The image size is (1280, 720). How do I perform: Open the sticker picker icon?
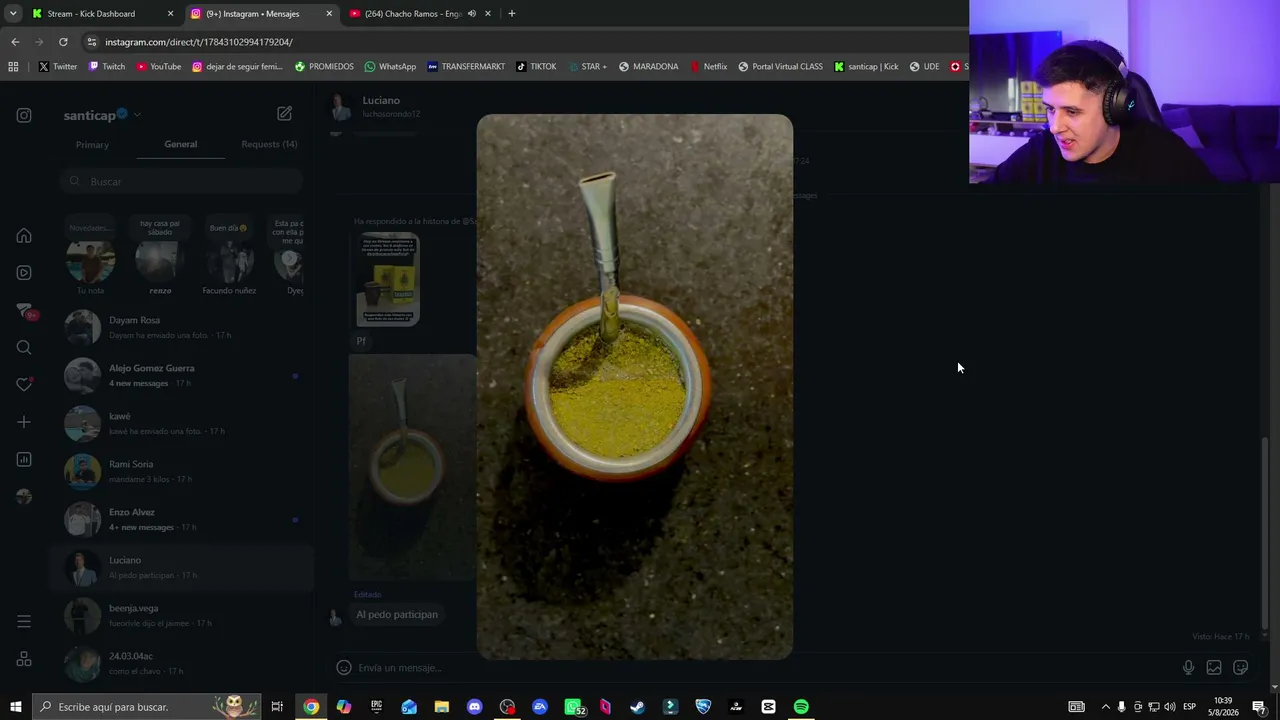1241,668
